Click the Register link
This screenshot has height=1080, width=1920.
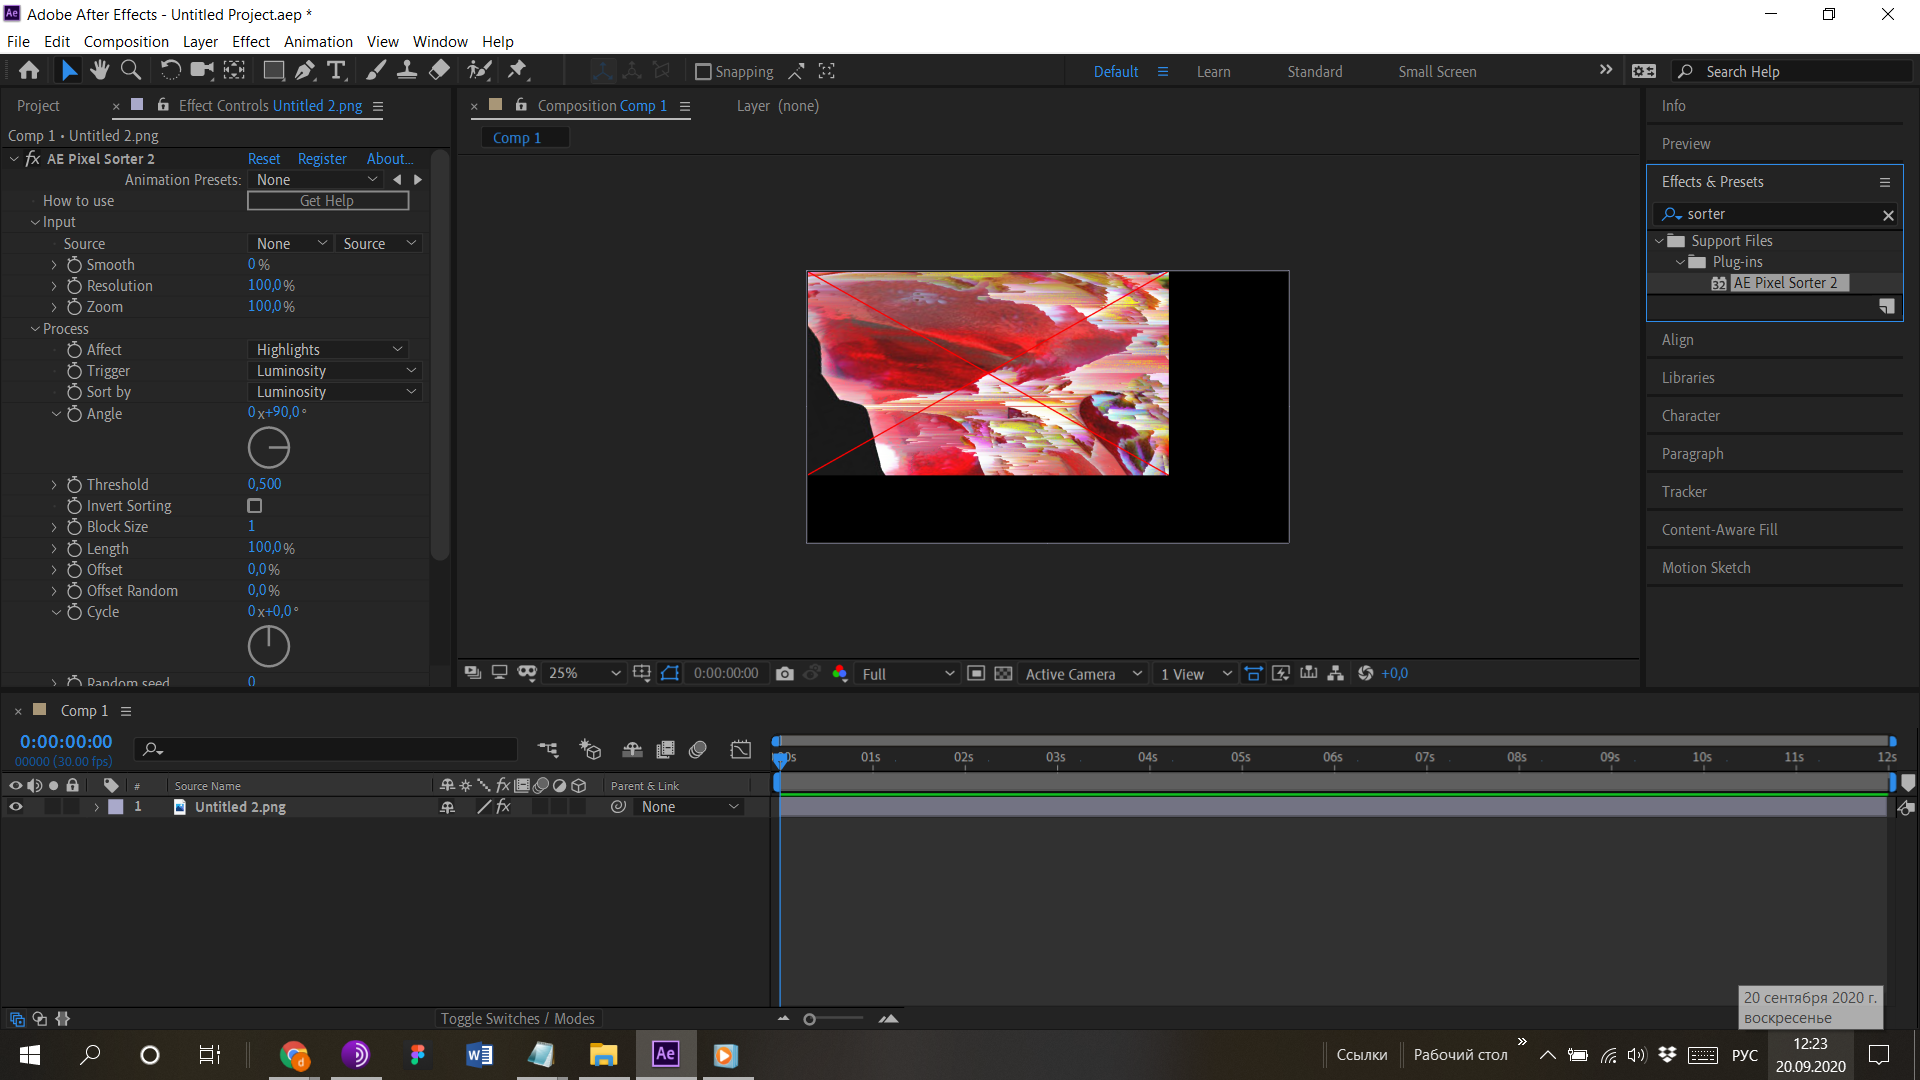(x=322, y=159)
